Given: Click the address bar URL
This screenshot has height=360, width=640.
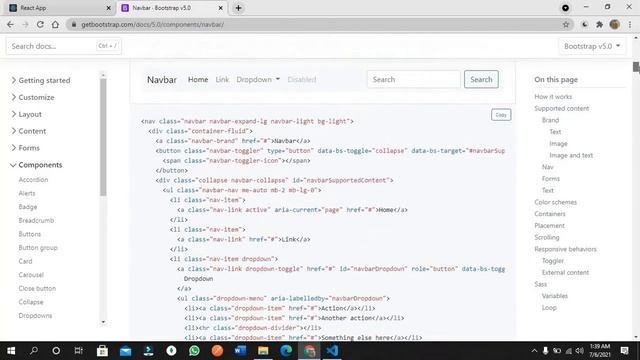Looking at the screenshot, I should coord(152,24).
